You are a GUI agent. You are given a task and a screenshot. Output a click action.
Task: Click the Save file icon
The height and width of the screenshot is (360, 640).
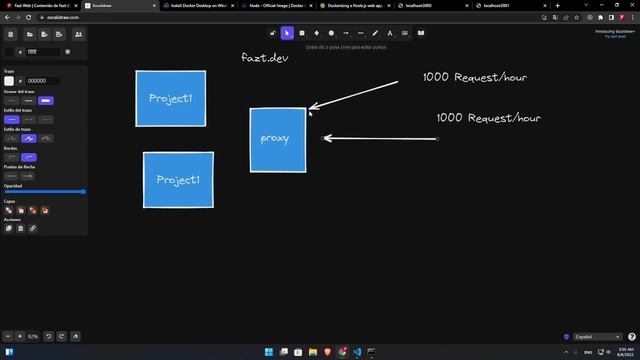click(44, 35)
